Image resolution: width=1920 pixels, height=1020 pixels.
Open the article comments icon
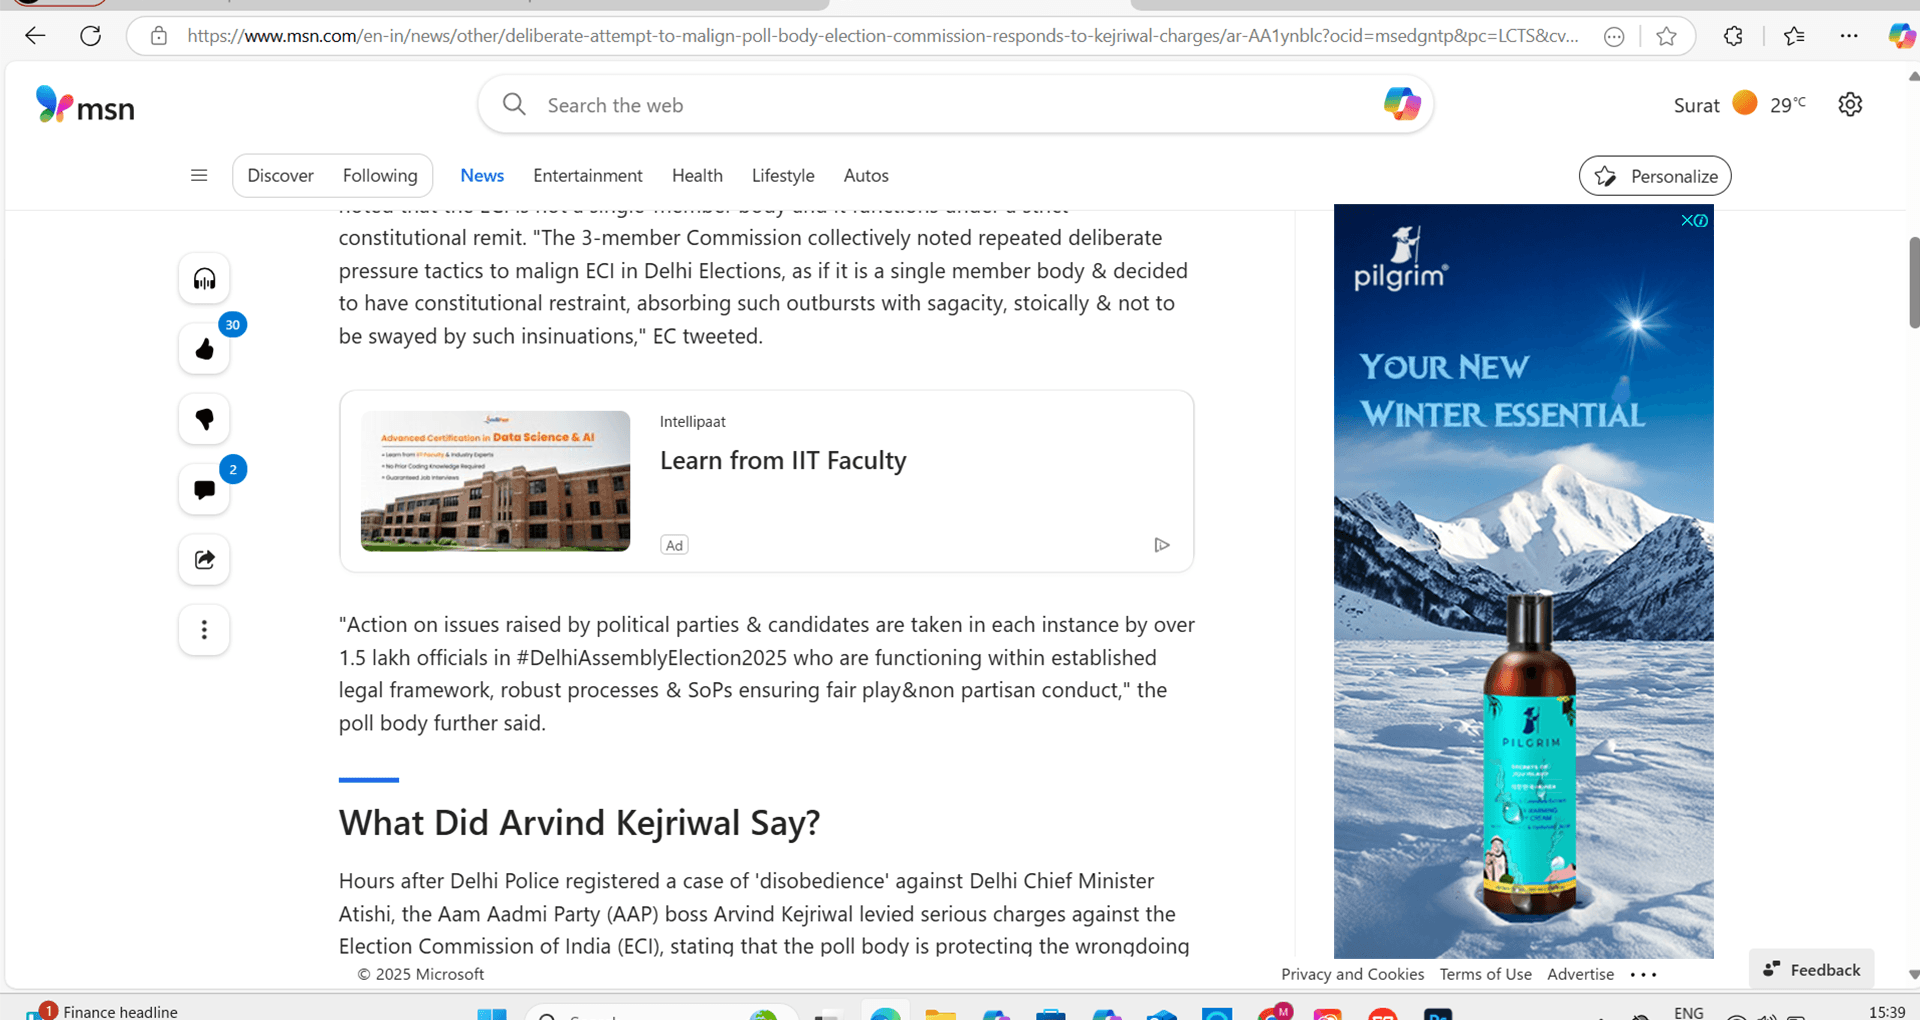point(204,489)
